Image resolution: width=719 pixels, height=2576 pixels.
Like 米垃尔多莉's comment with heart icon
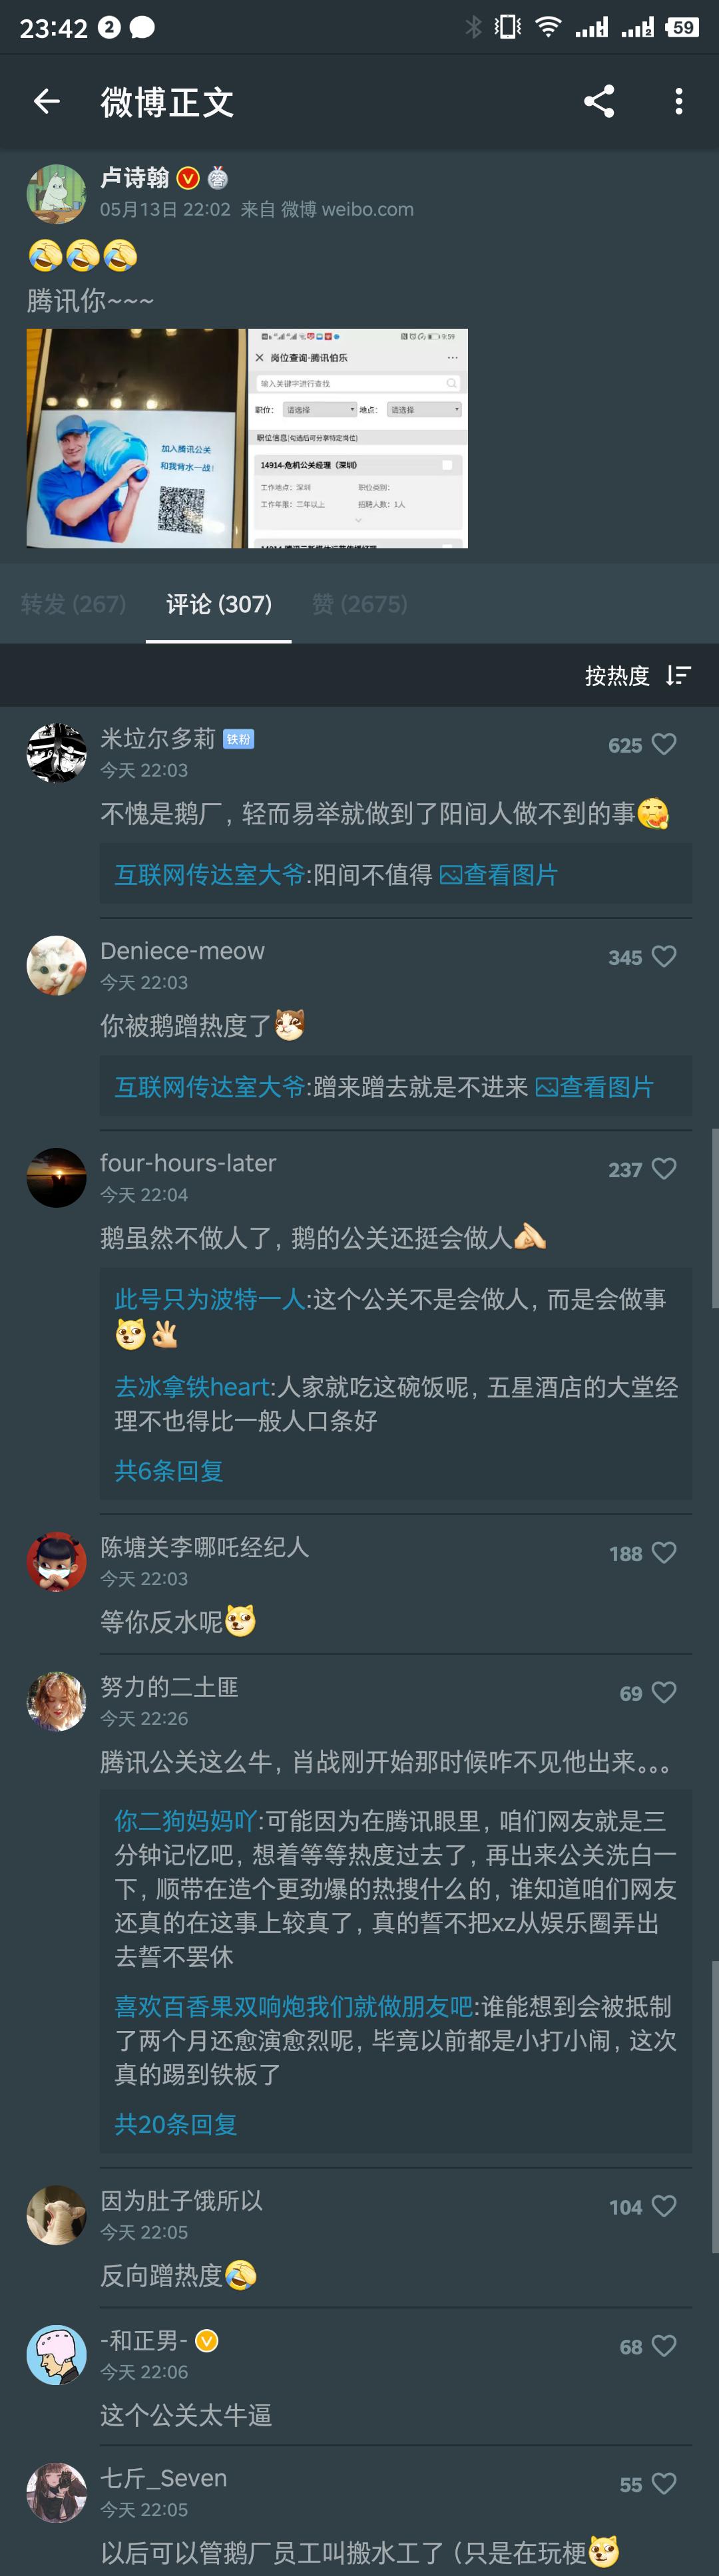pyautogui.click(x=664, y=745)
